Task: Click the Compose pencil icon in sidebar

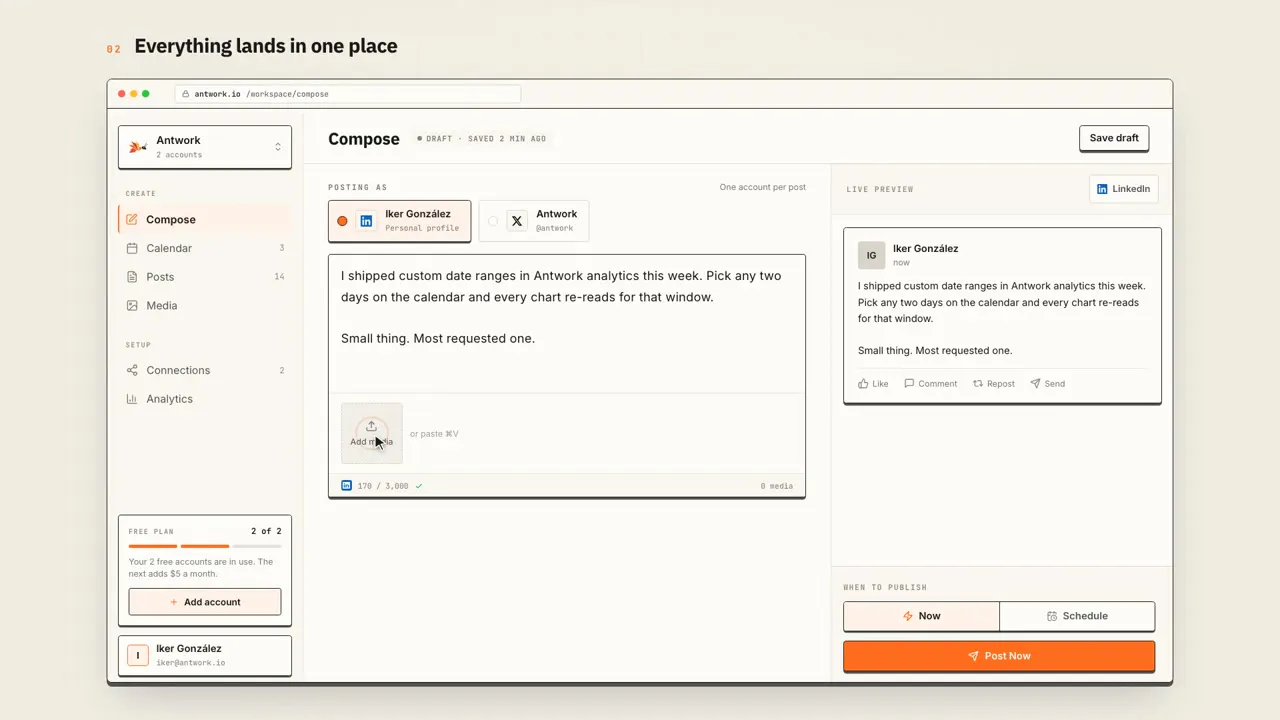Action: point(132,219)
